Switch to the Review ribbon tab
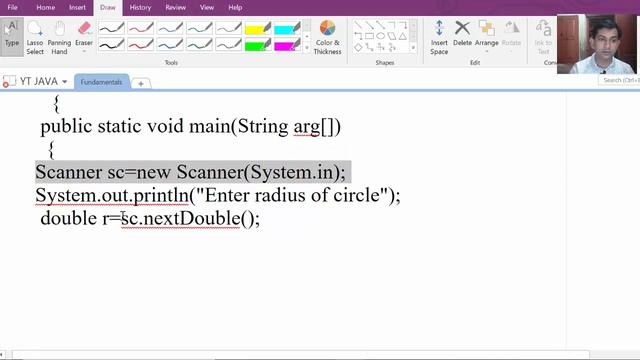 pos(176,7)
